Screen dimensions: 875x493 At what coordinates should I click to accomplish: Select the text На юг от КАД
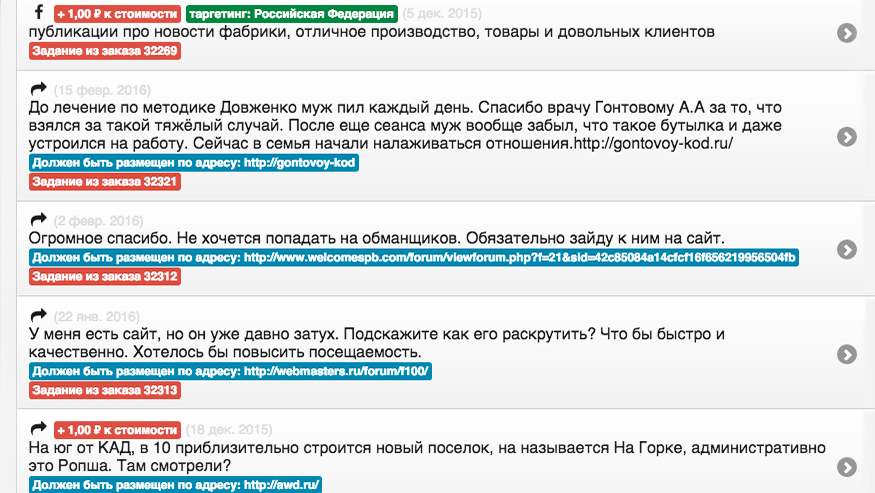click(x=427, y=456)
